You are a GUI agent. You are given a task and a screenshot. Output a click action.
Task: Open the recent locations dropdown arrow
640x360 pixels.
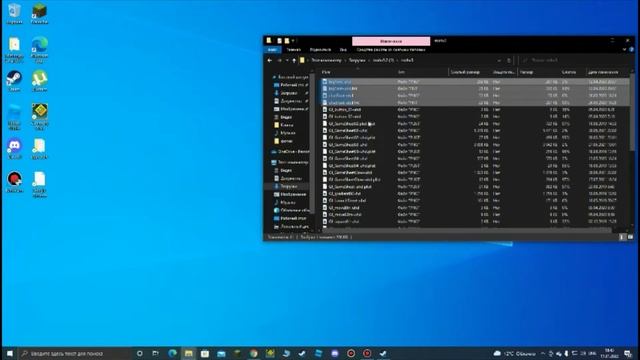tap(287, 60)
